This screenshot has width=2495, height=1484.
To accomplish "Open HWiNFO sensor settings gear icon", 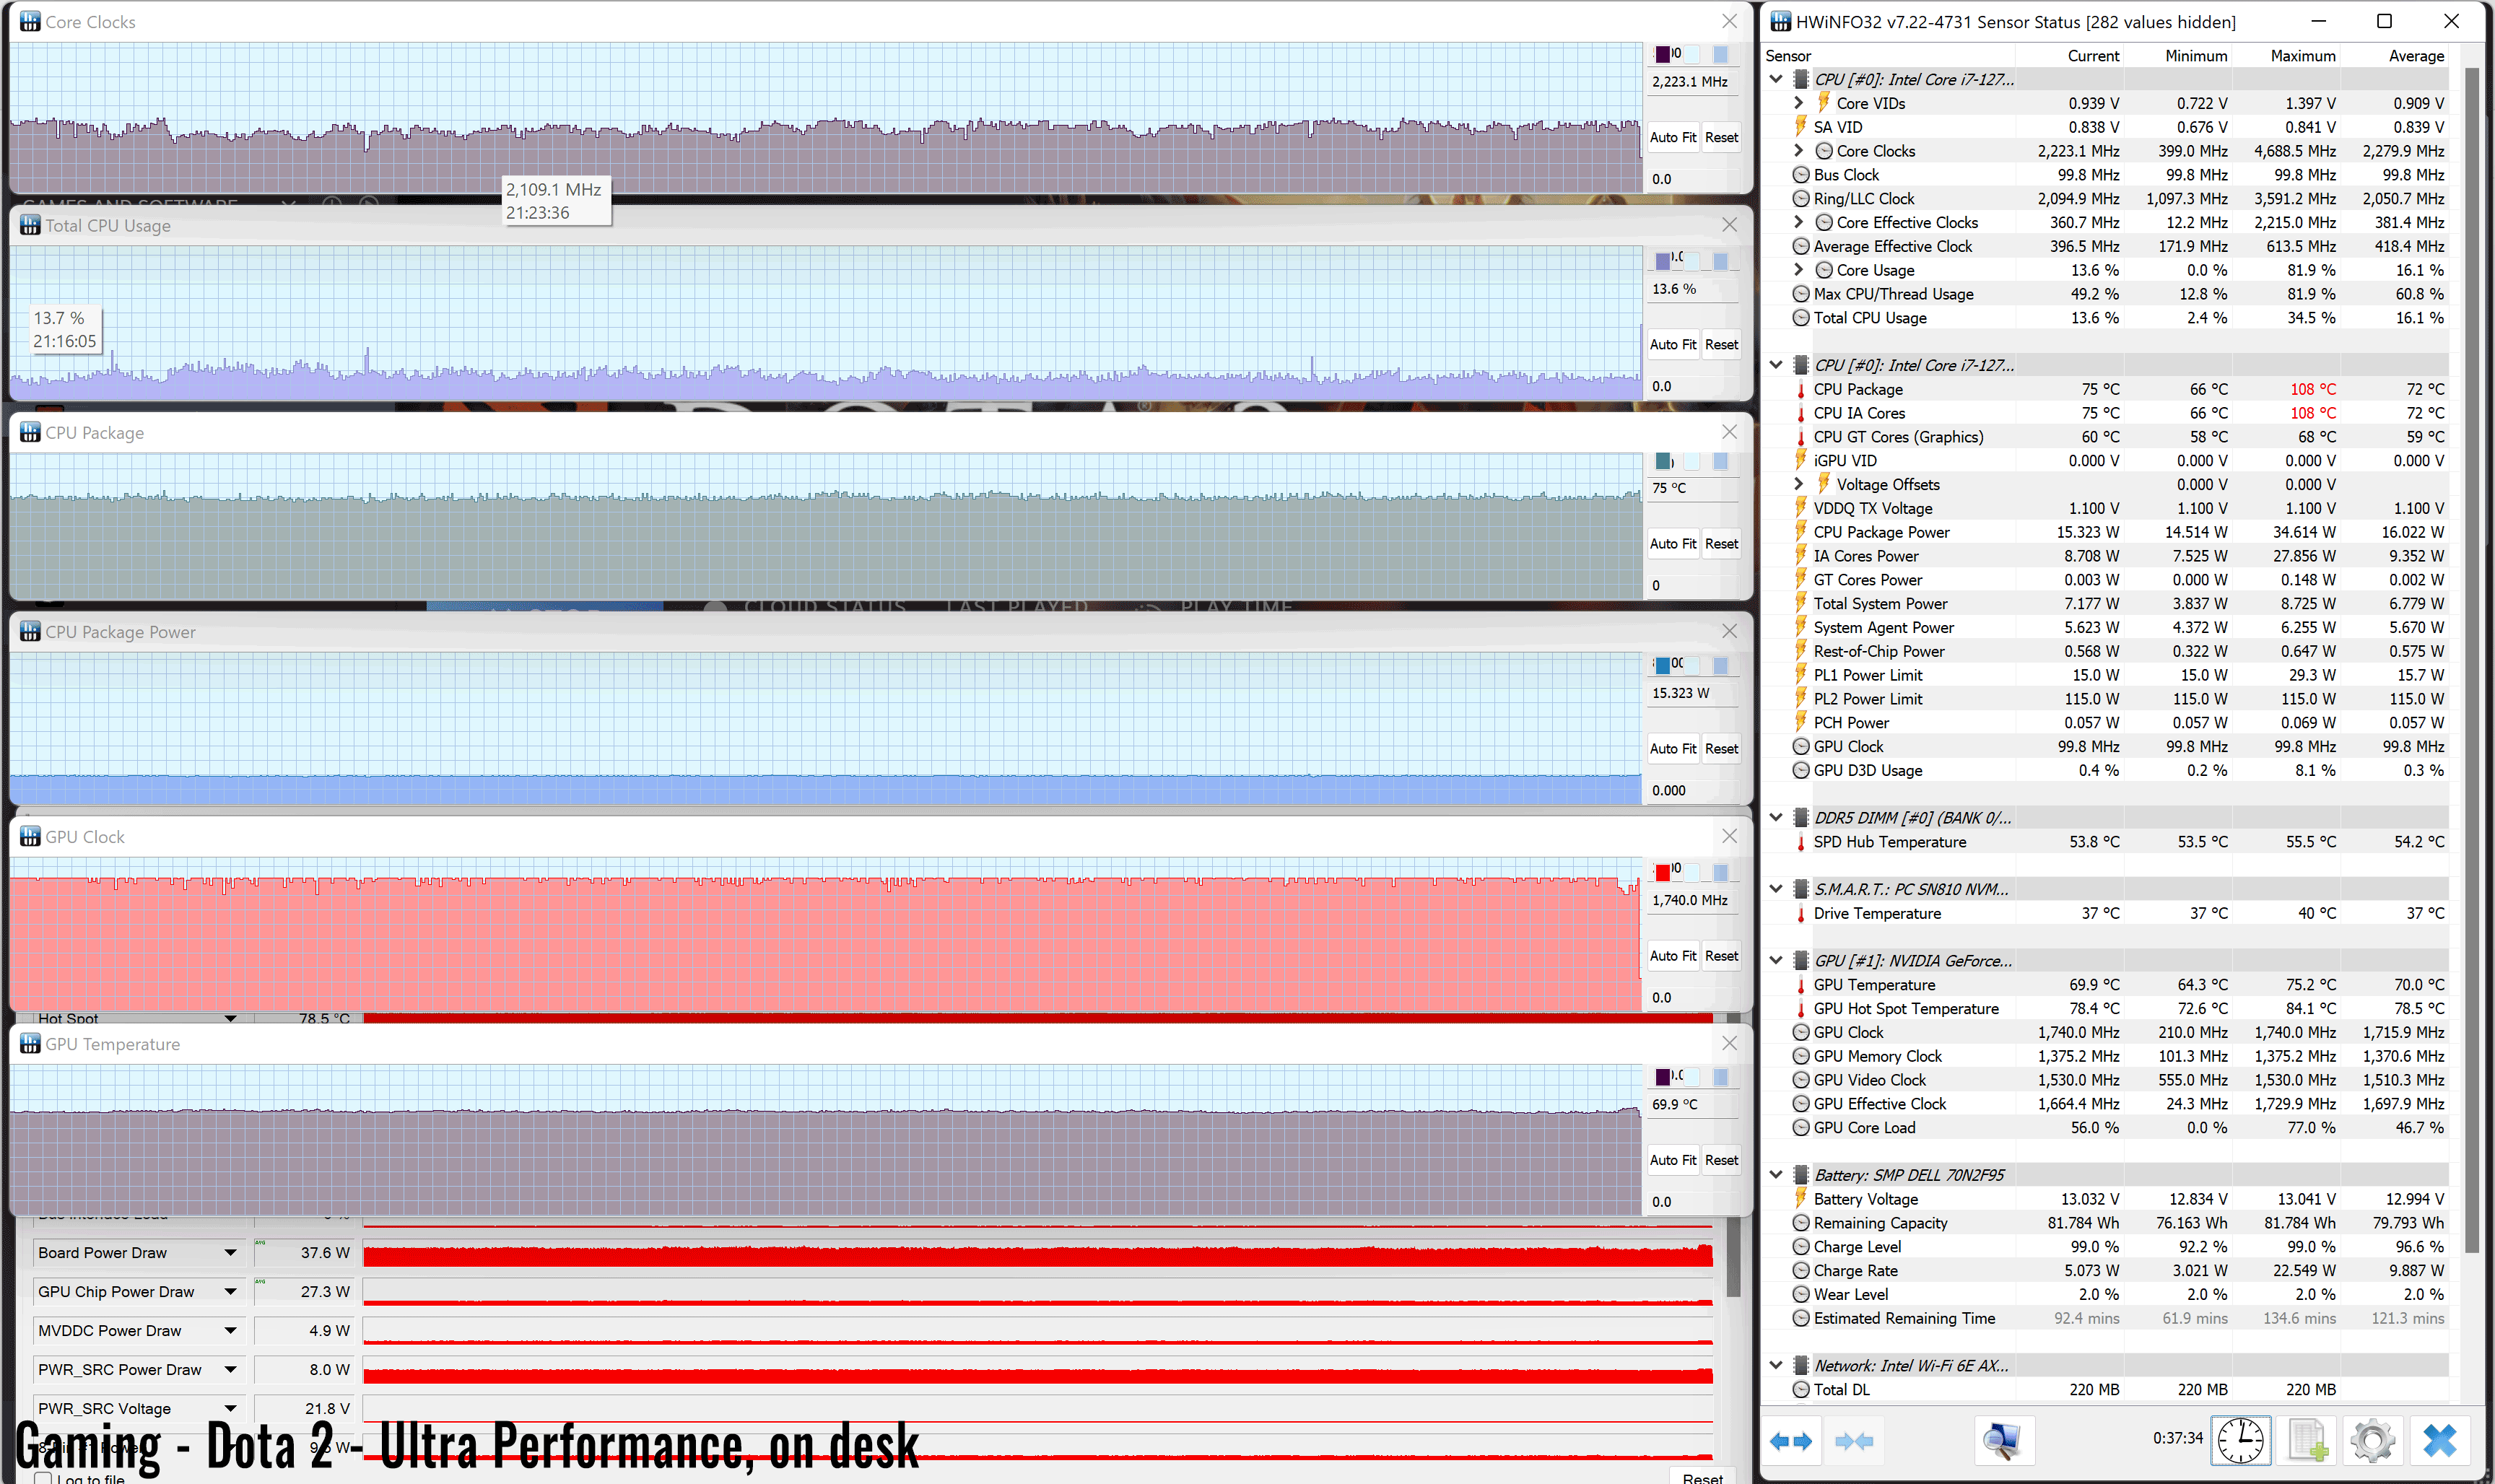I will point(2373,1441).
